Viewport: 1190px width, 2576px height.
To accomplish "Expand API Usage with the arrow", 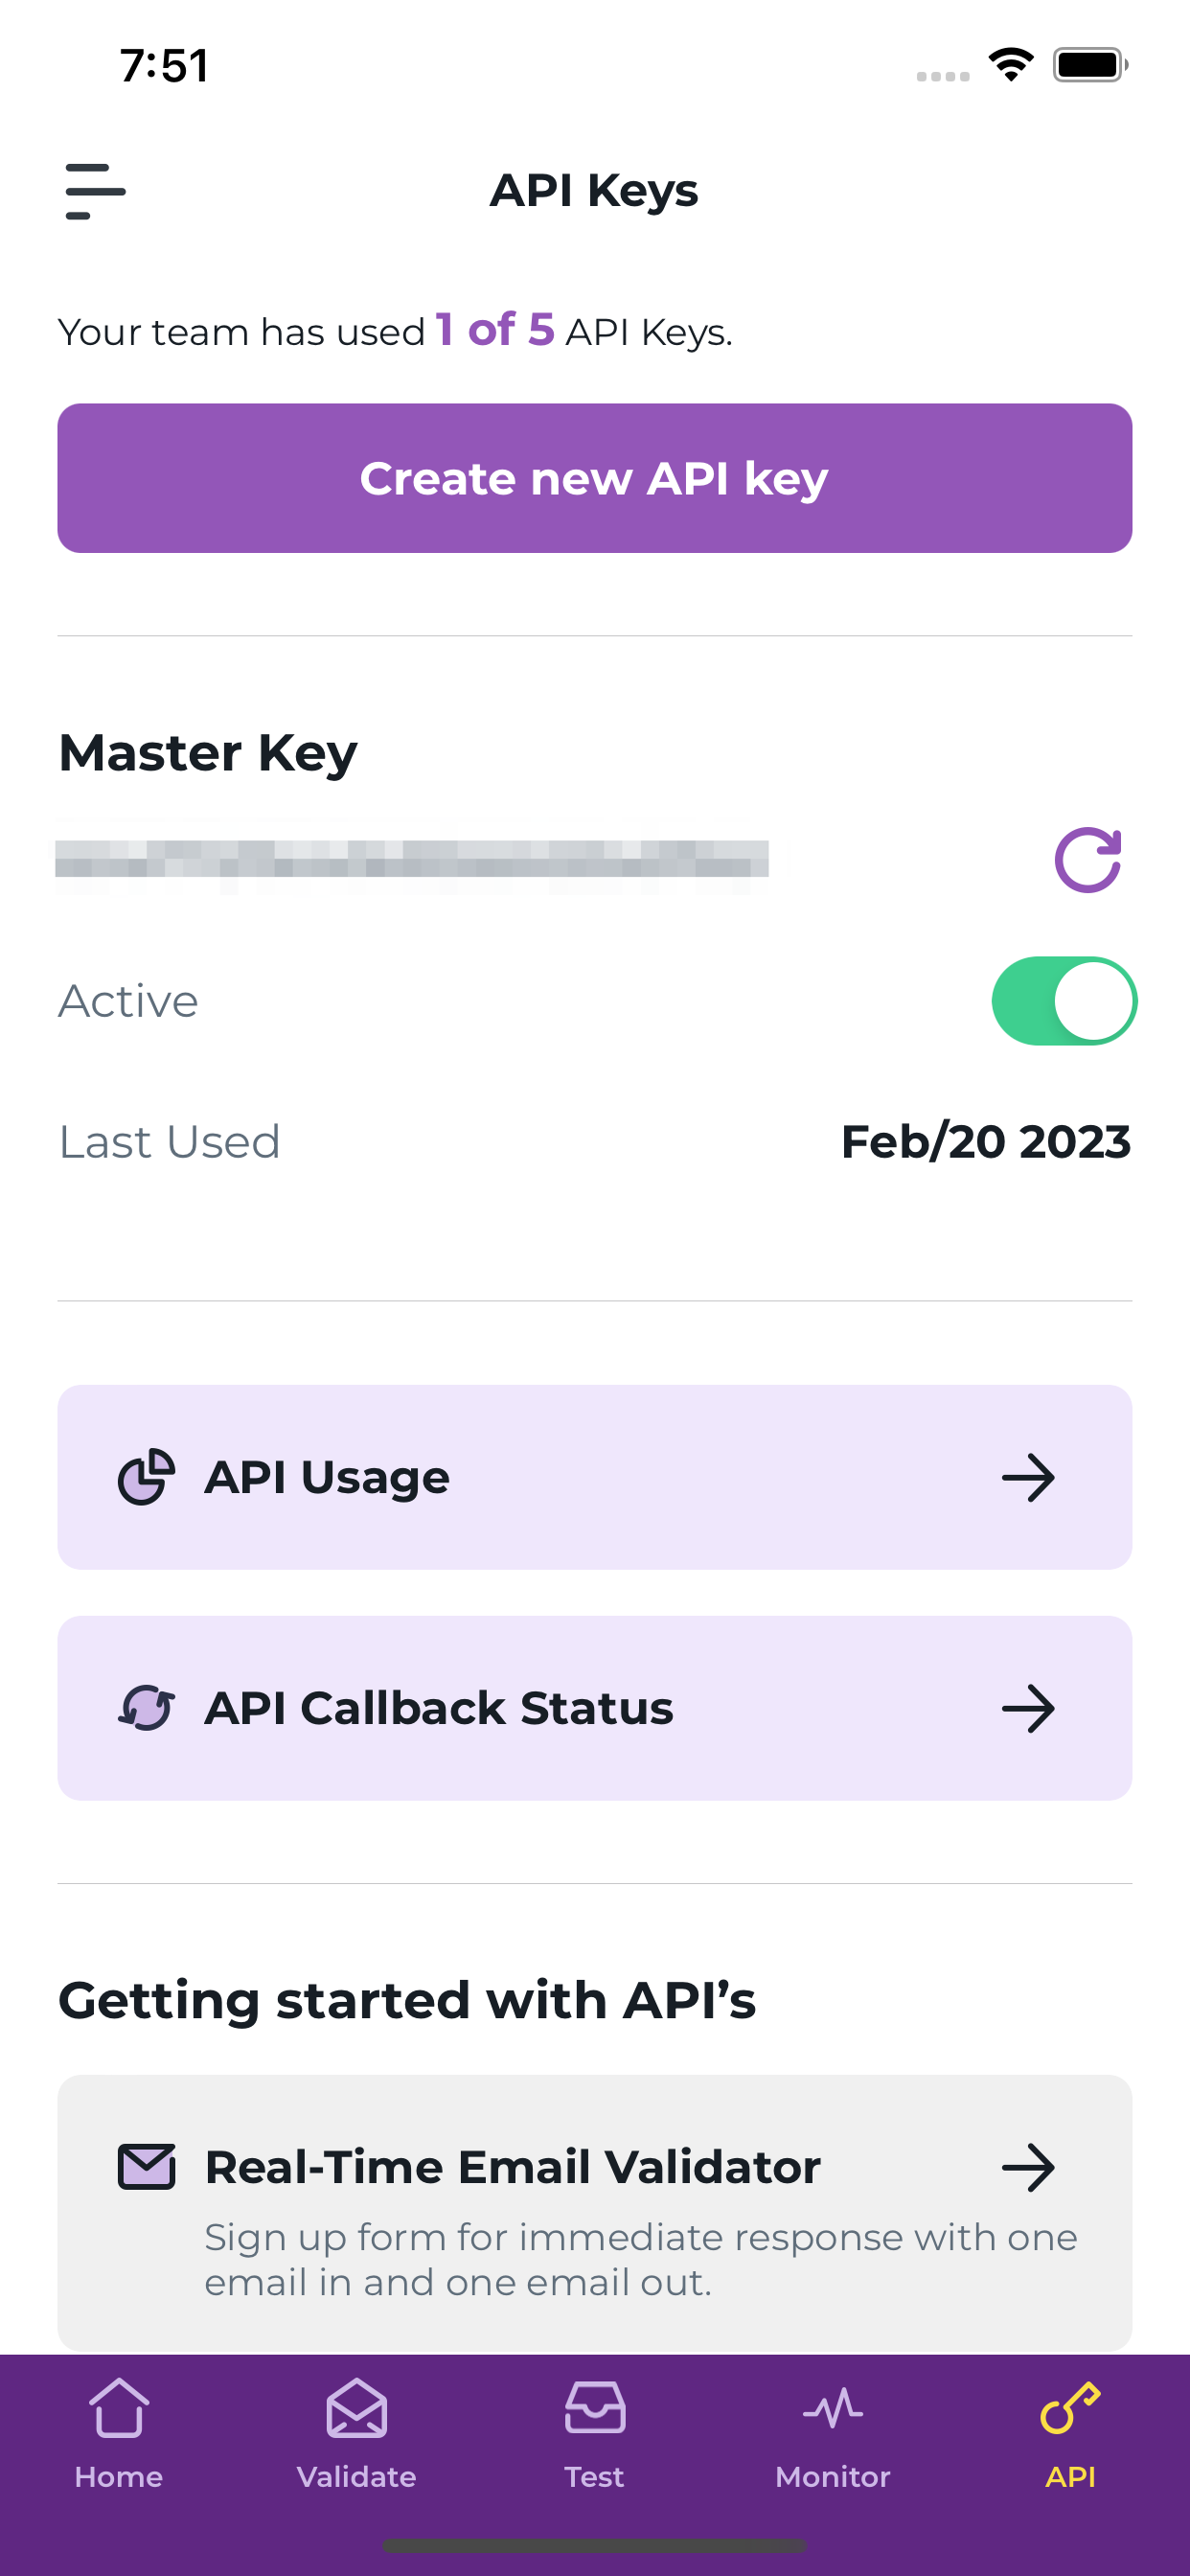I will (x=1028, y=1478).
